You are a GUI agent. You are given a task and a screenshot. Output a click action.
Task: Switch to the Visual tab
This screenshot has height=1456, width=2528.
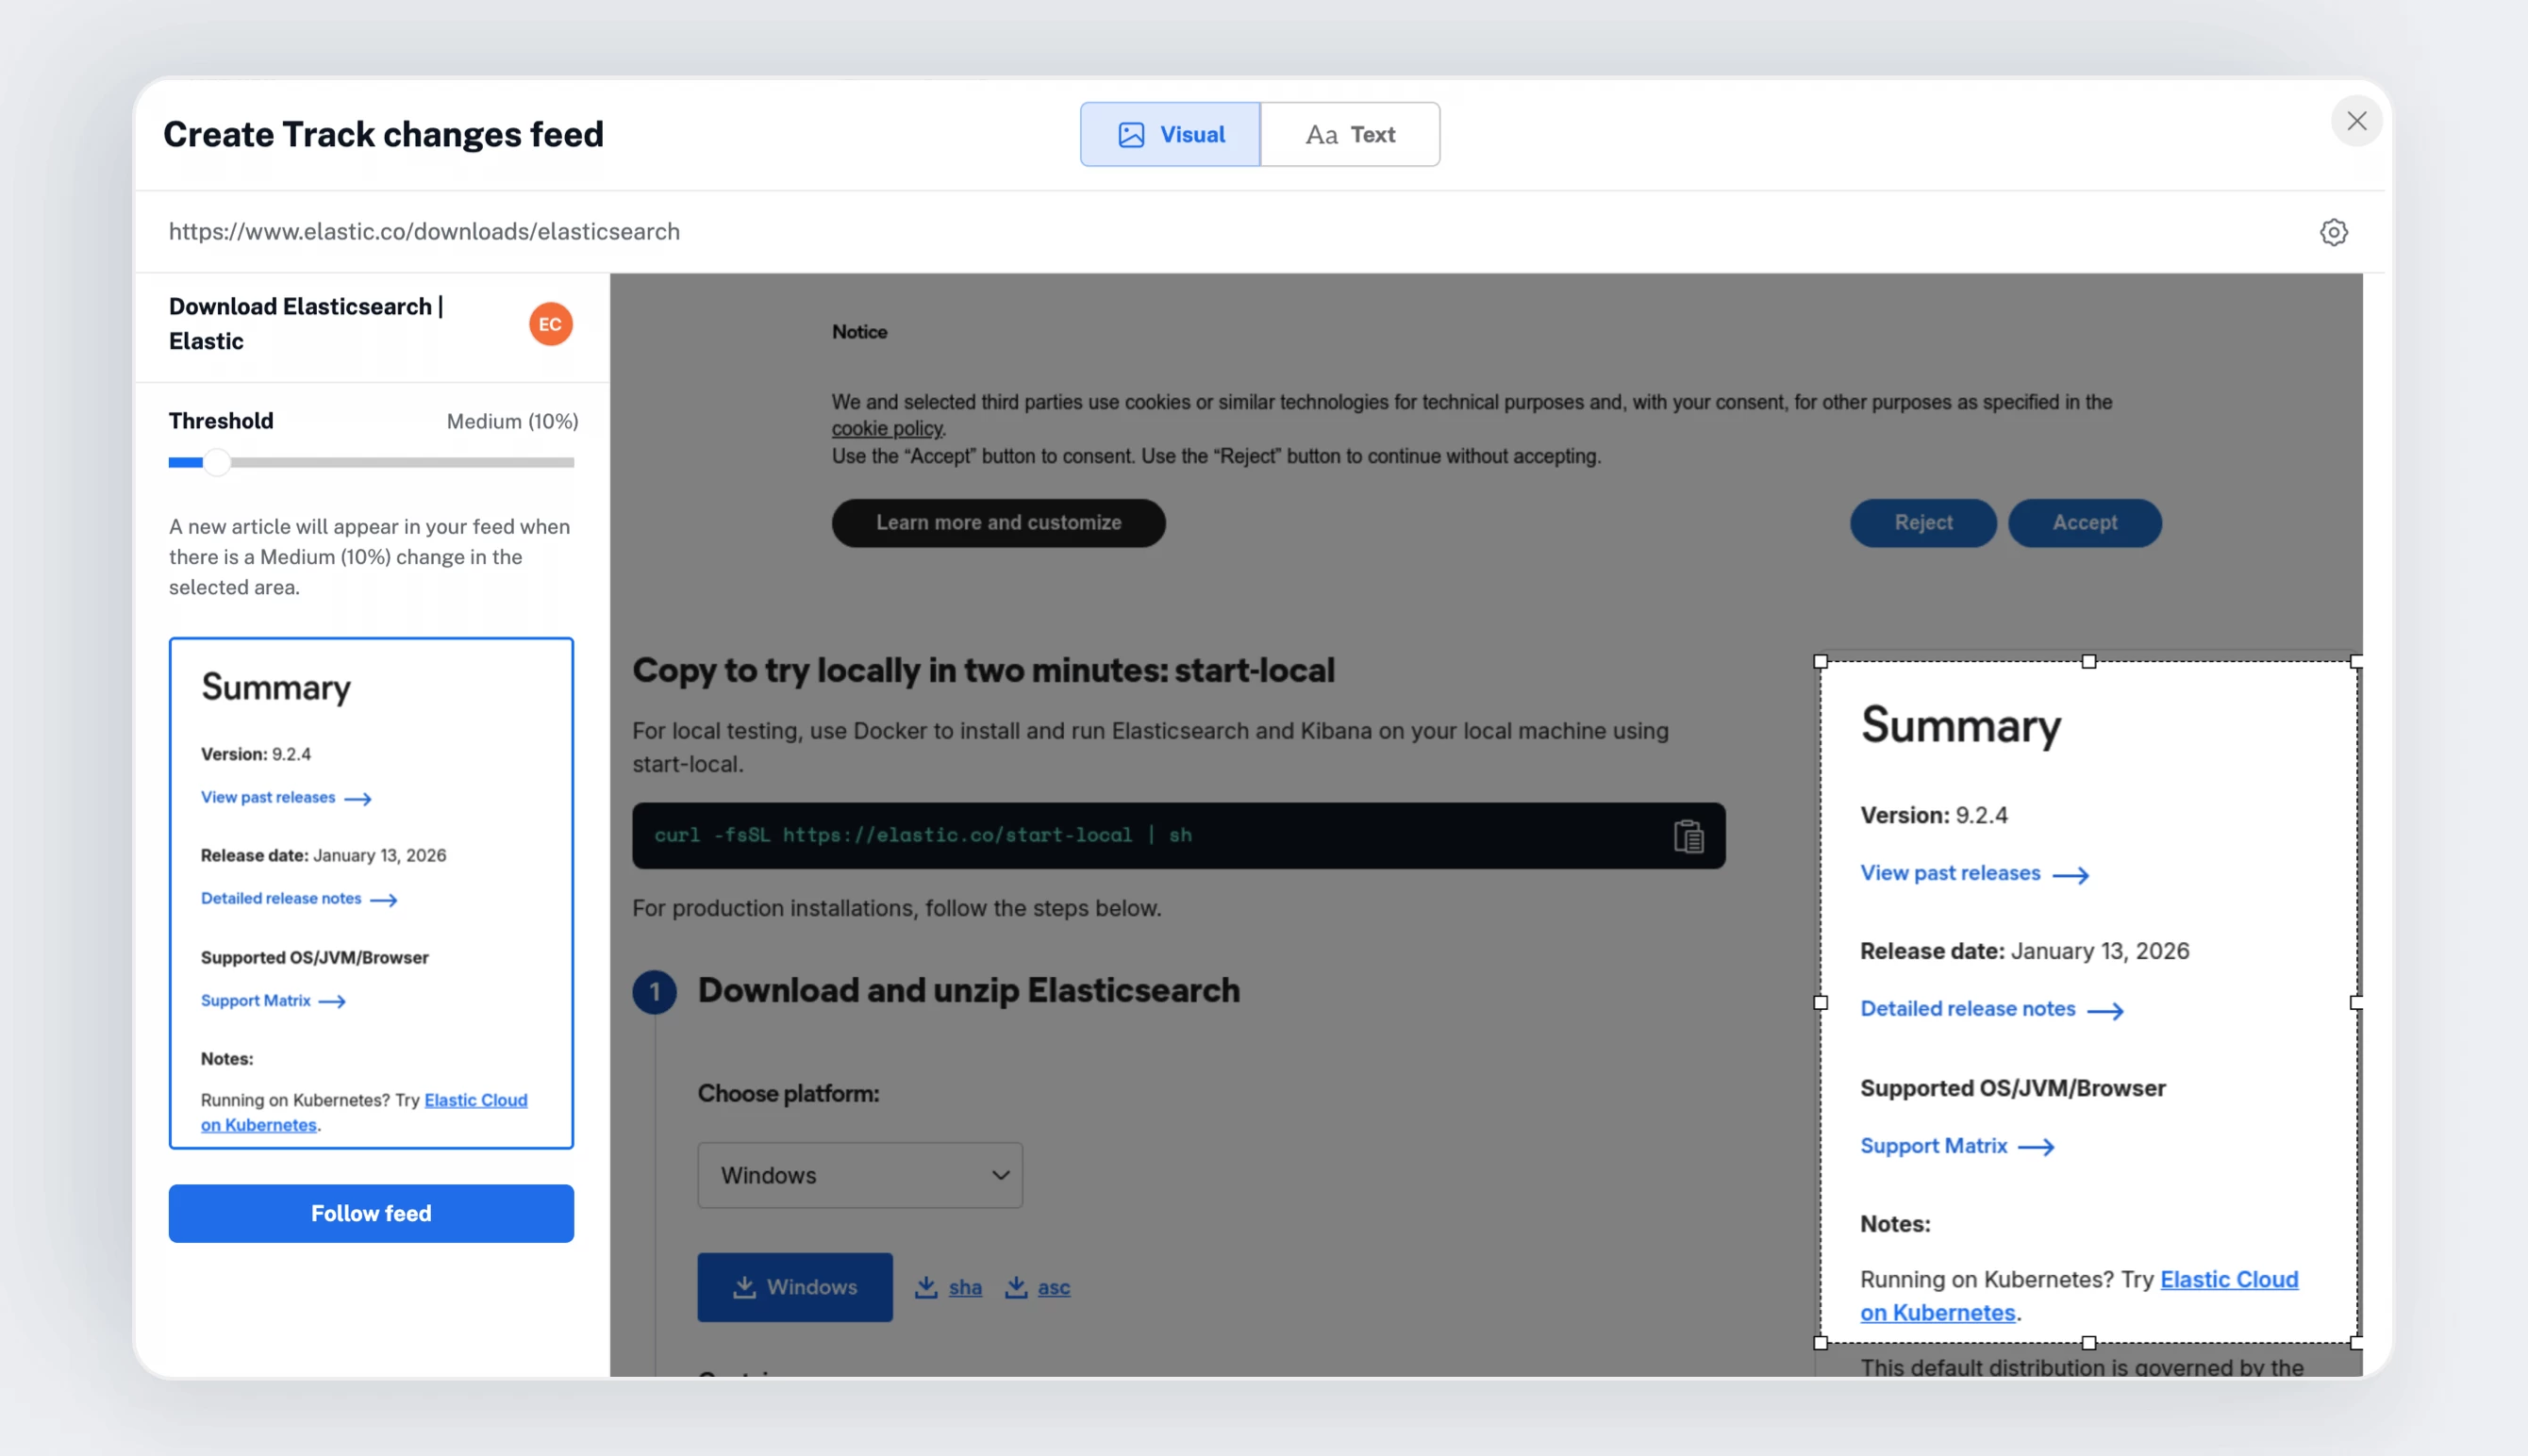coord(1170,134)
